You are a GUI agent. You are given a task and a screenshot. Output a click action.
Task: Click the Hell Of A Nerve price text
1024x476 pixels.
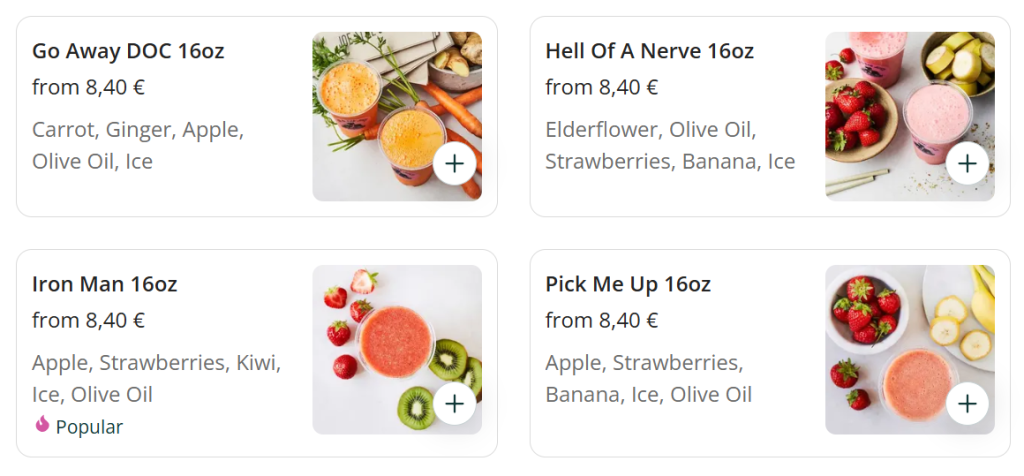coord(601,88)
